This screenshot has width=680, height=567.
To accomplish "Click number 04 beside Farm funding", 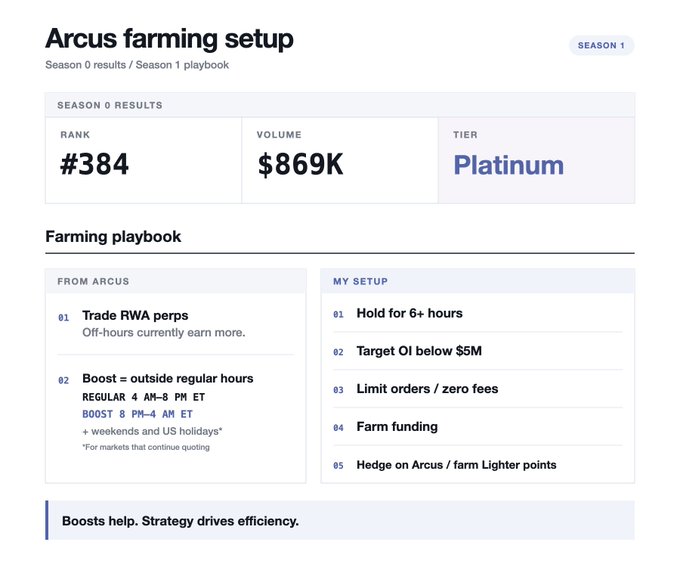I will tap(338, 428).
